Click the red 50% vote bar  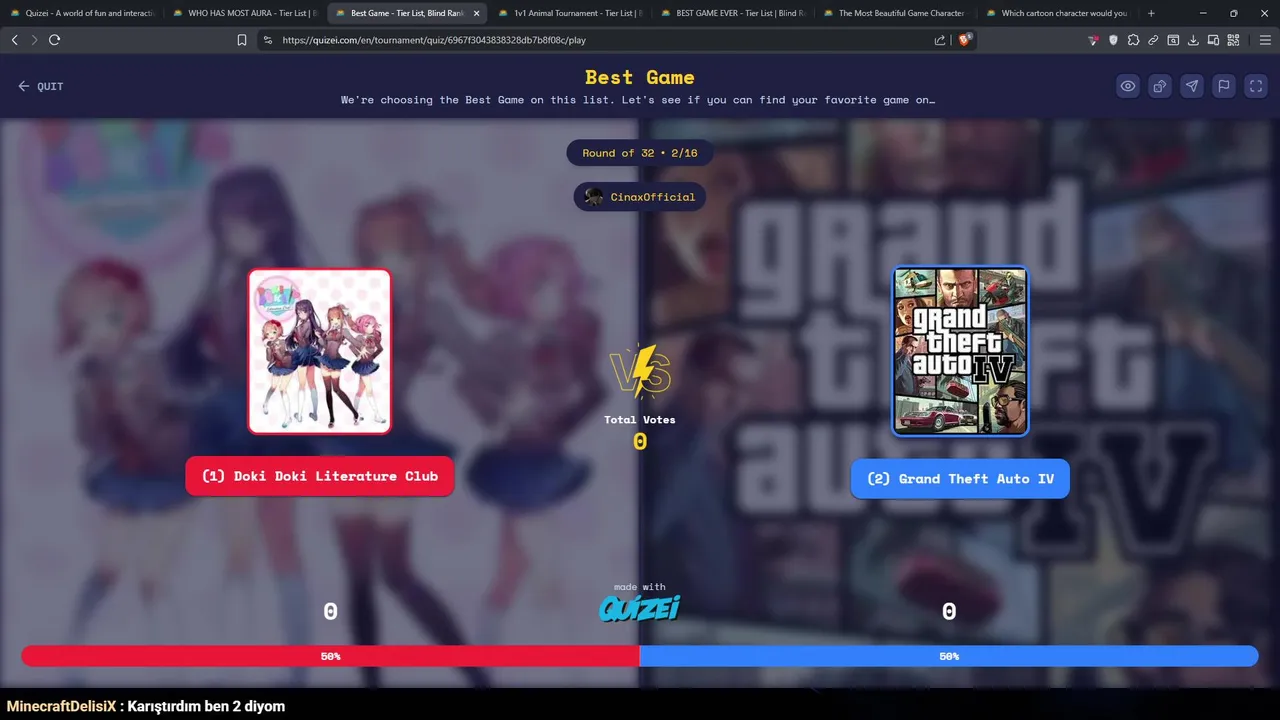click(x=330, y=656)
